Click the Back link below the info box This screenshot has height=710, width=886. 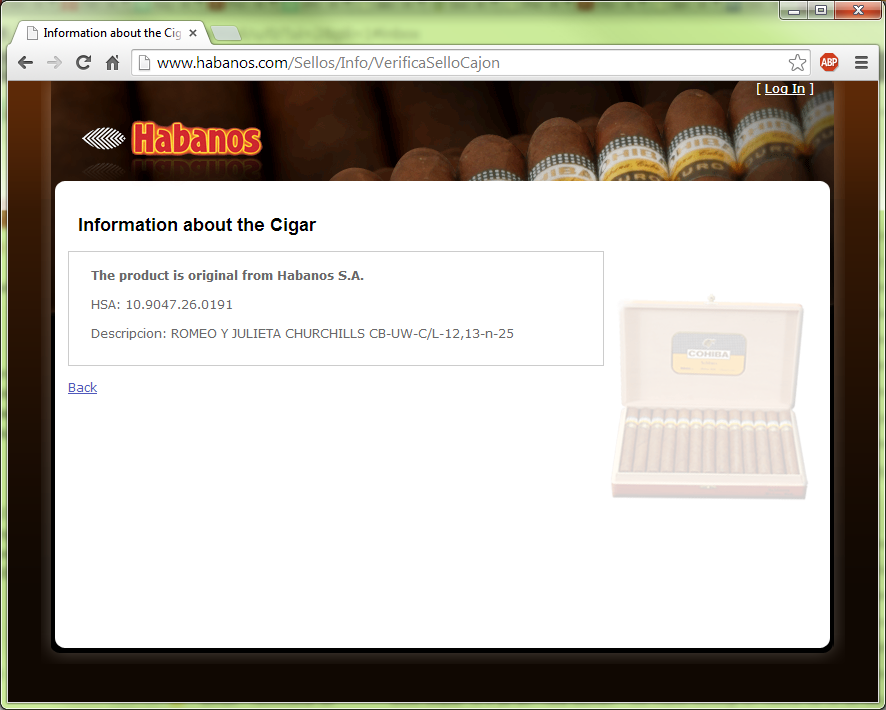pyautogui.click(x=82, y=387)
